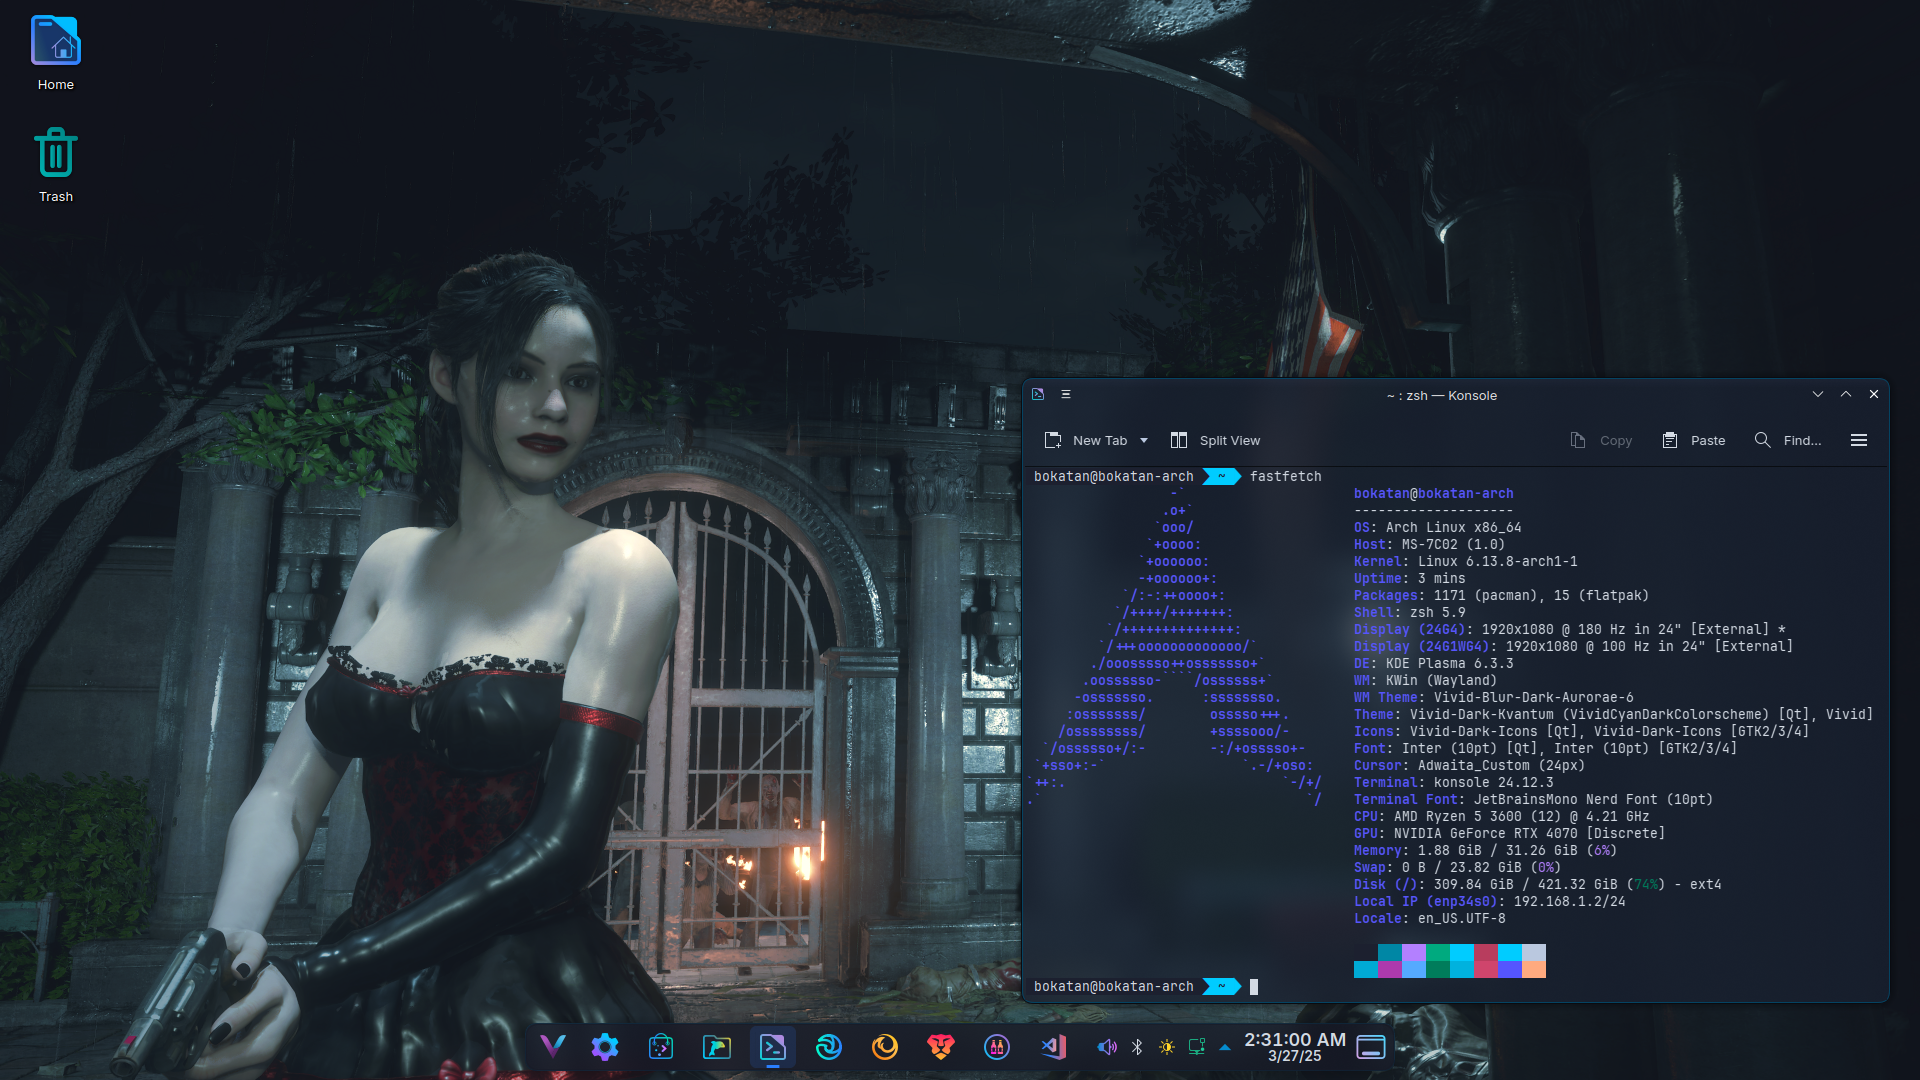This screenshot has width=1920, height=1080.
Task: Click the 'Local IP (enp34s0)' line
Action: click(x=1490, y=901)
